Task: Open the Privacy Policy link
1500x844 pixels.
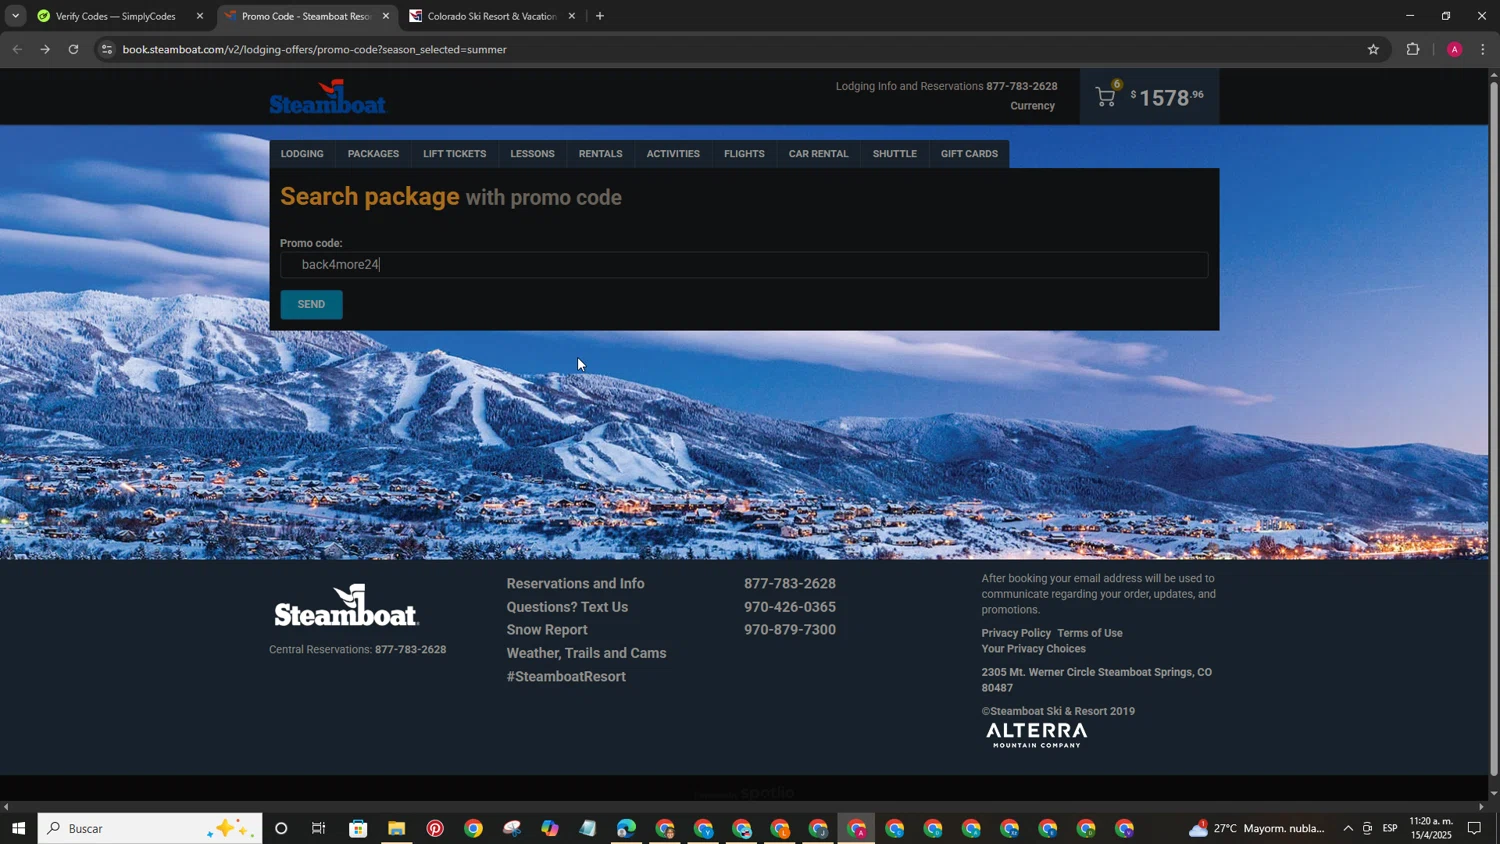Action: click(1016, 633)
